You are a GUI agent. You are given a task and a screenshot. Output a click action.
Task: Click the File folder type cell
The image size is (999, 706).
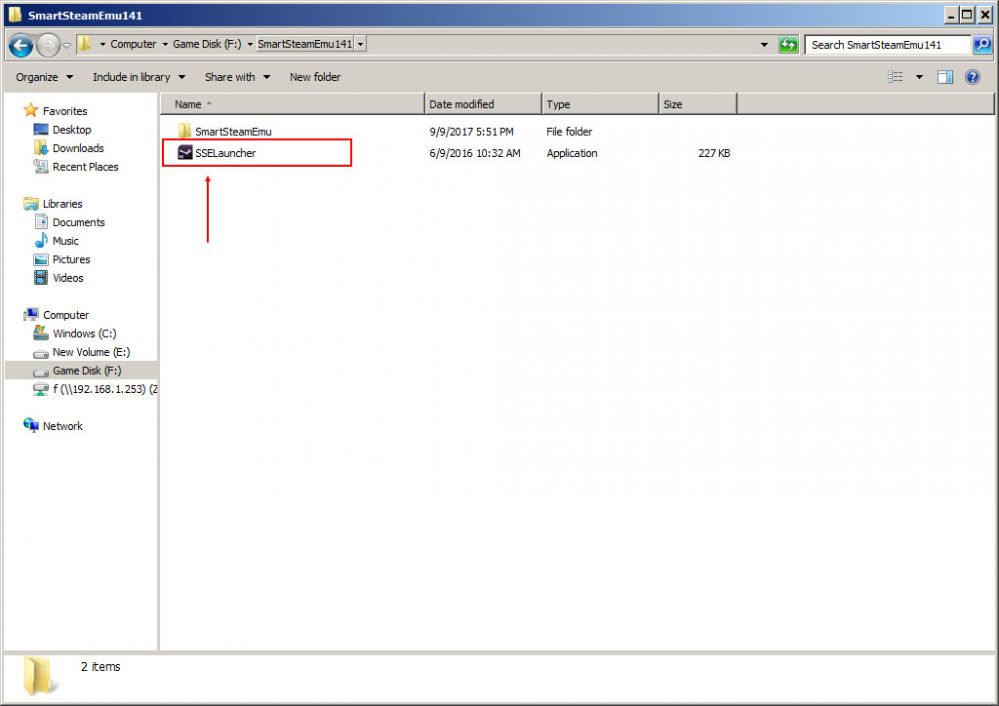point(569,131)
